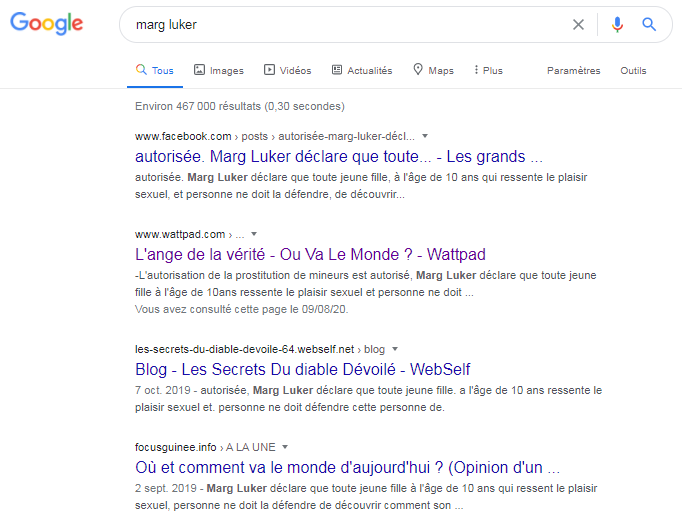This screenshot has width=682, height=528.
Task: Open result 'L'ange de la vérité - Wattpad'
Action: [x=310, y=254]
